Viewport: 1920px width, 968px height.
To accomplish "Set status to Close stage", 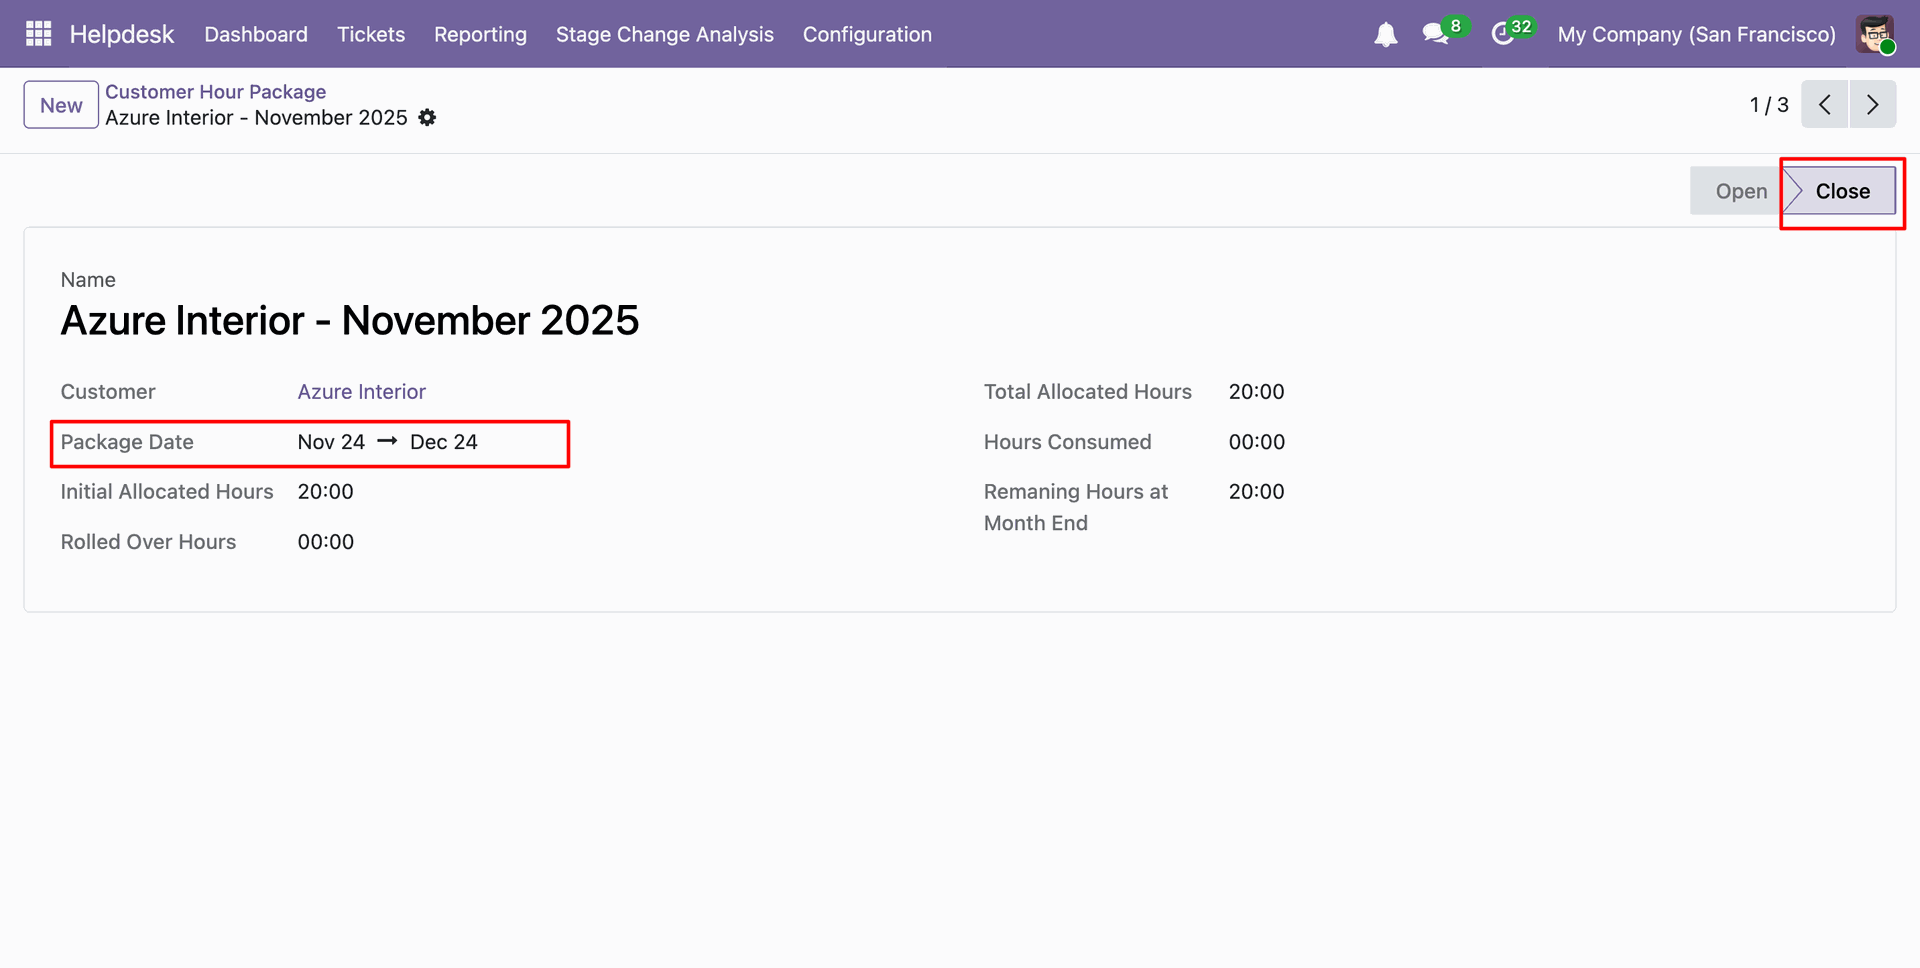I will pyautogui.click(x=1842, y=191).
